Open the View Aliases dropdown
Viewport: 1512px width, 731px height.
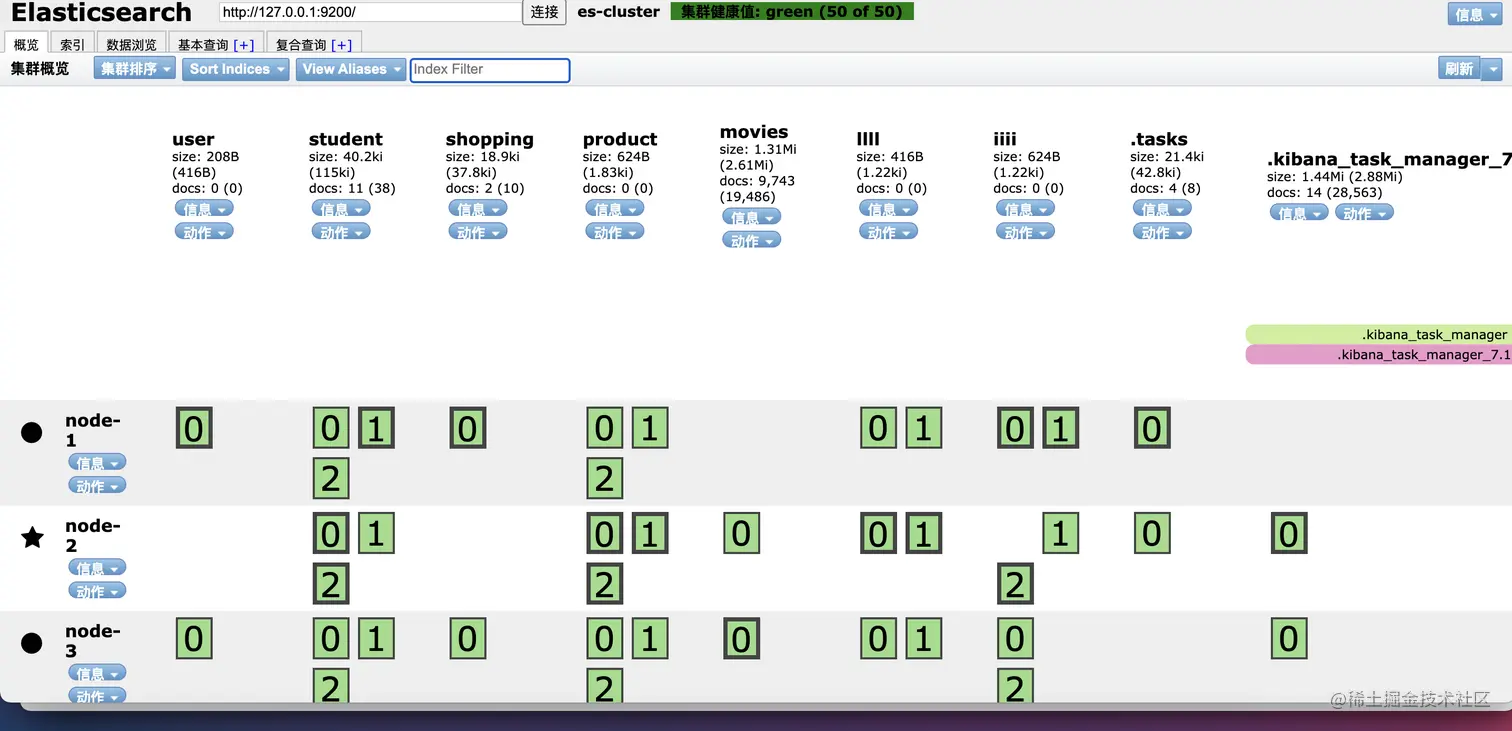coord(351,69)
